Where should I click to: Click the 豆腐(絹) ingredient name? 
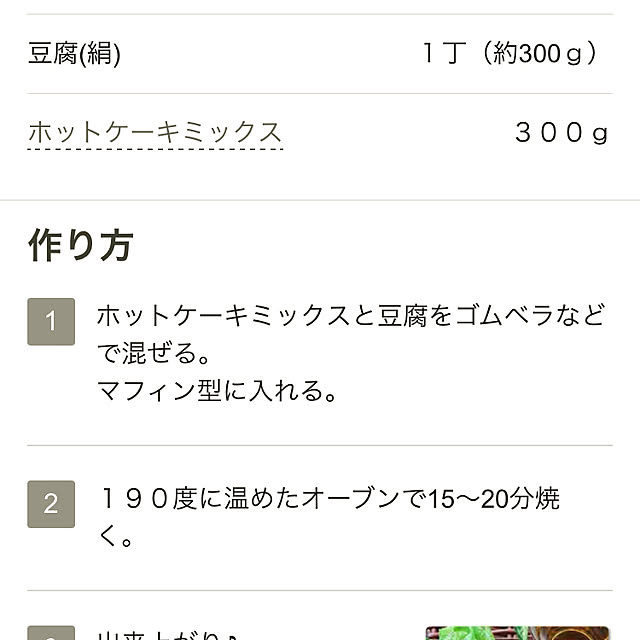pos(75,53)
